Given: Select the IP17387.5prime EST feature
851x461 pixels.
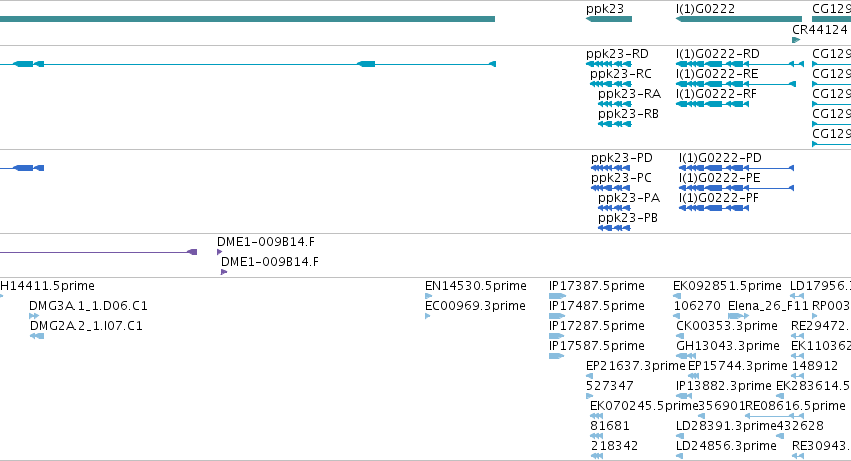Looking at the screenshot, I should click(x=557, y=296).
